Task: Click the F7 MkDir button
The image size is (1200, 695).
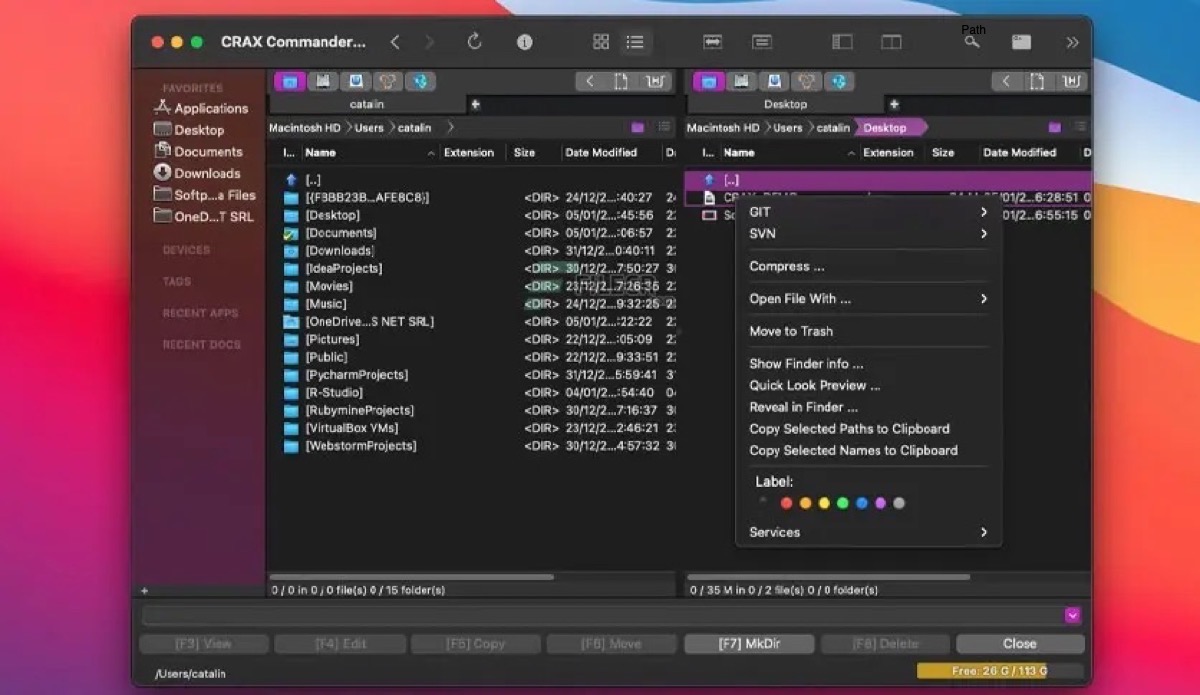Action: (749, 644)
